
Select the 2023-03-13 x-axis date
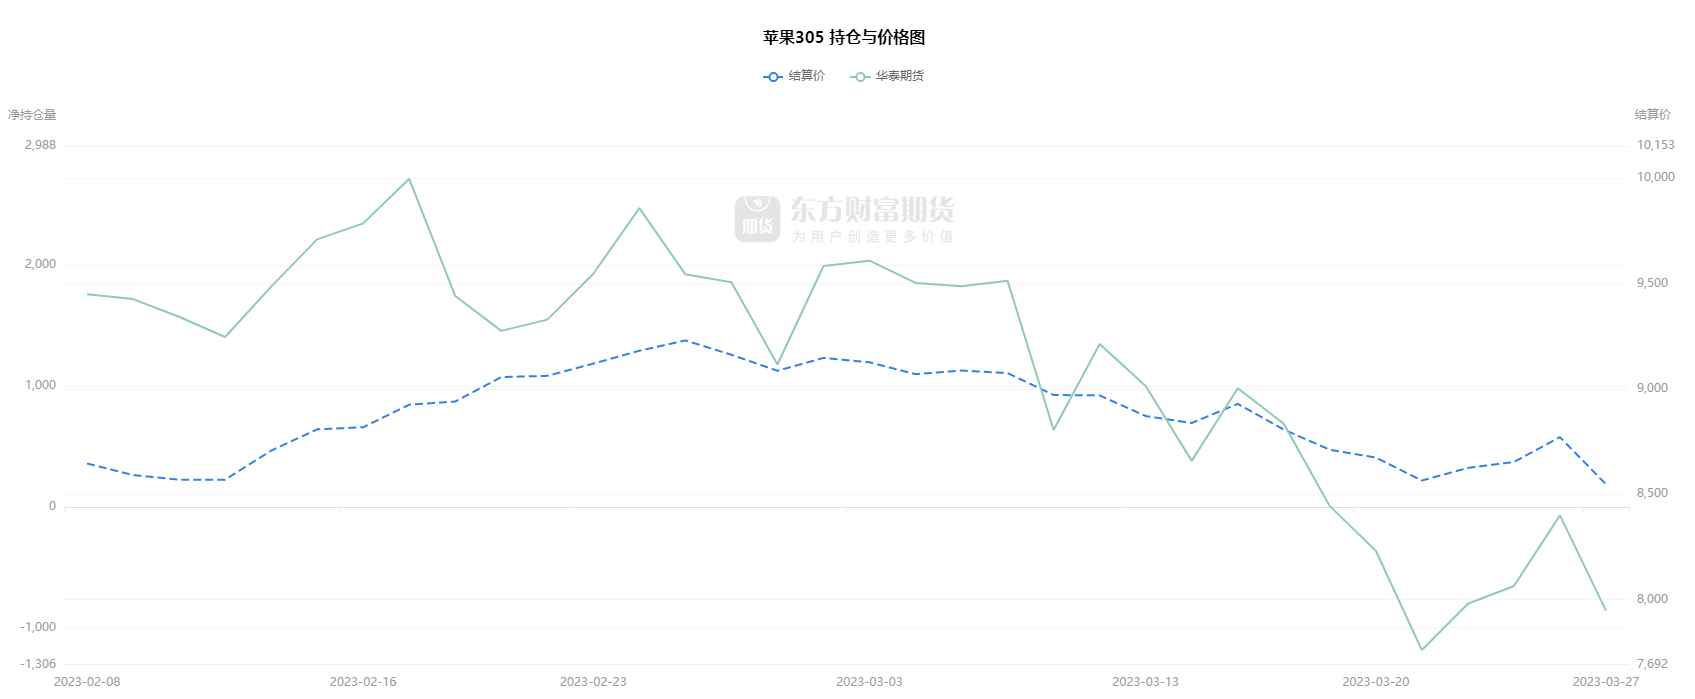tap(1145, 682)
